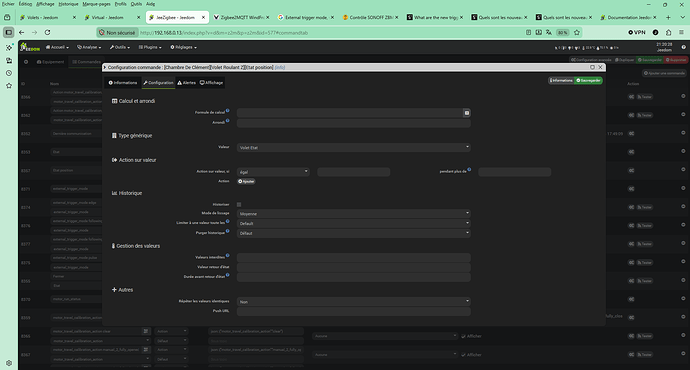Click Ajouter une commande on the background page
690x370 pixels.
(x=664, y=73)
